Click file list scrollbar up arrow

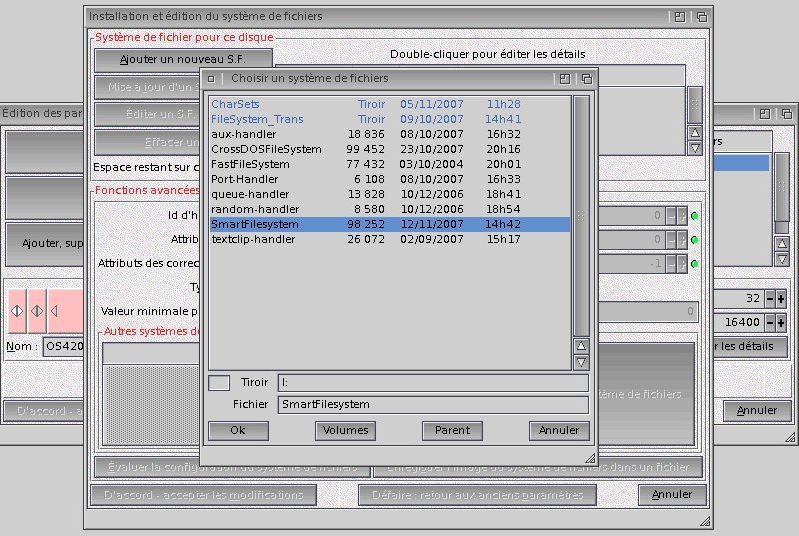[581, 346]
